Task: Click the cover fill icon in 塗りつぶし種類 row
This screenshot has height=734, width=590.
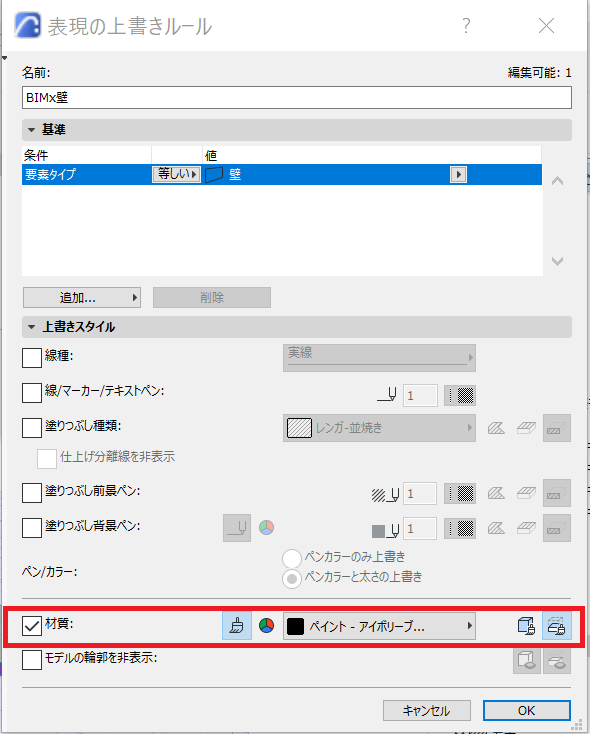Action: (526, 428)
